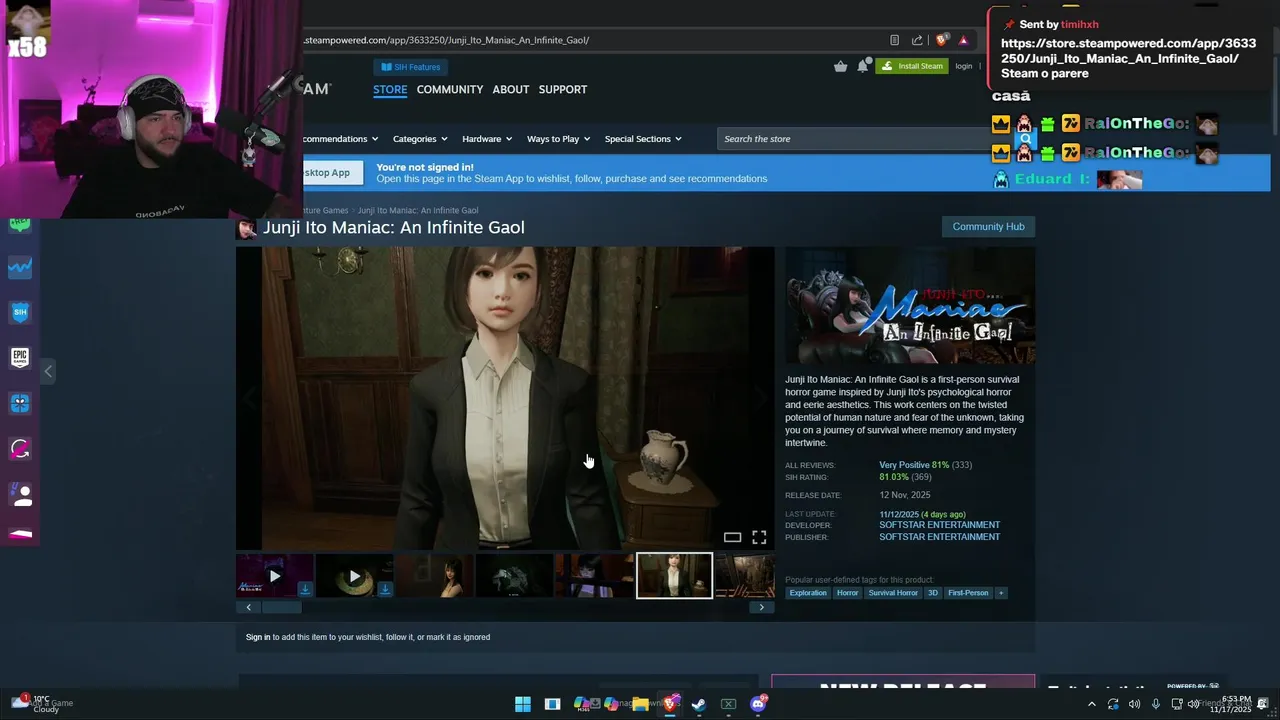
Task: Download the first trailer video thumbnail
Action: click(304, 589)
